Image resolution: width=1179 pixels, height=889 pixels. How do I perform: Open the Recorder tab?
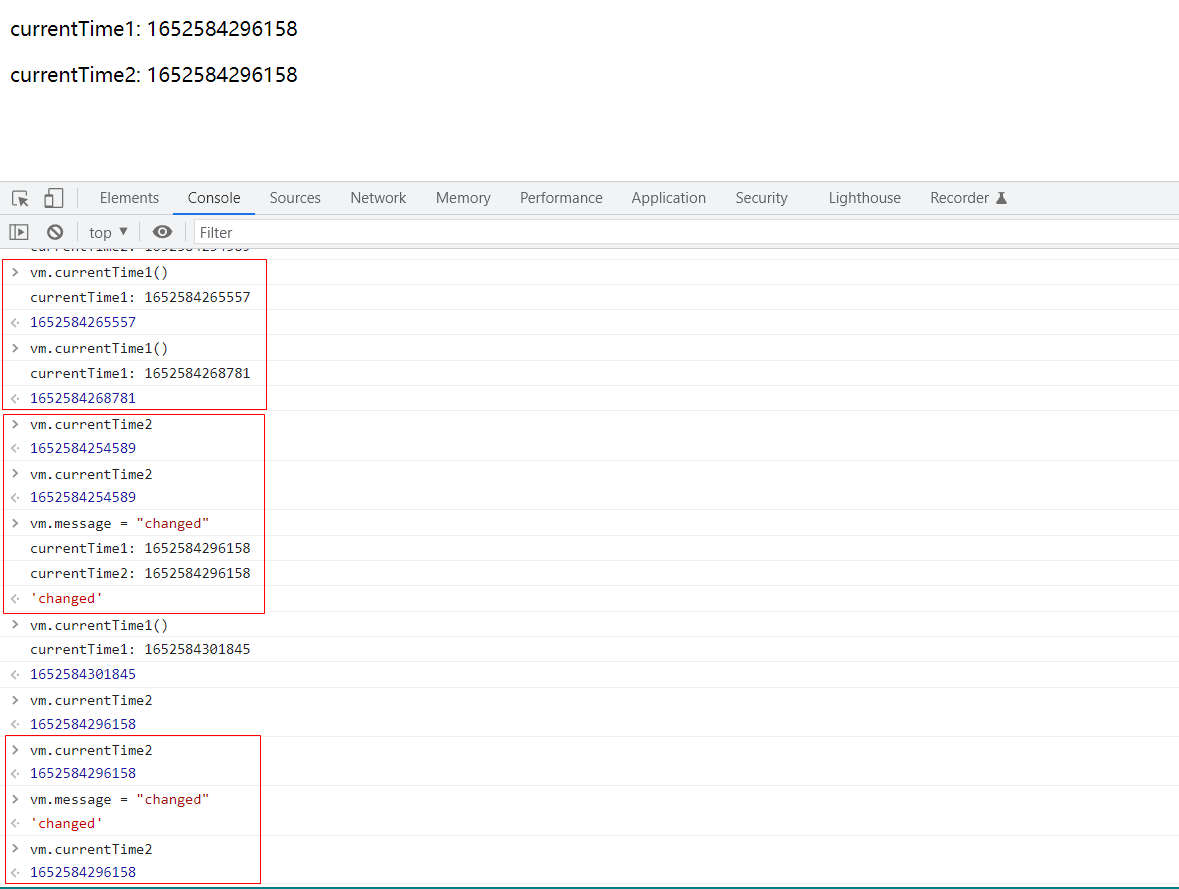(968, 198)
